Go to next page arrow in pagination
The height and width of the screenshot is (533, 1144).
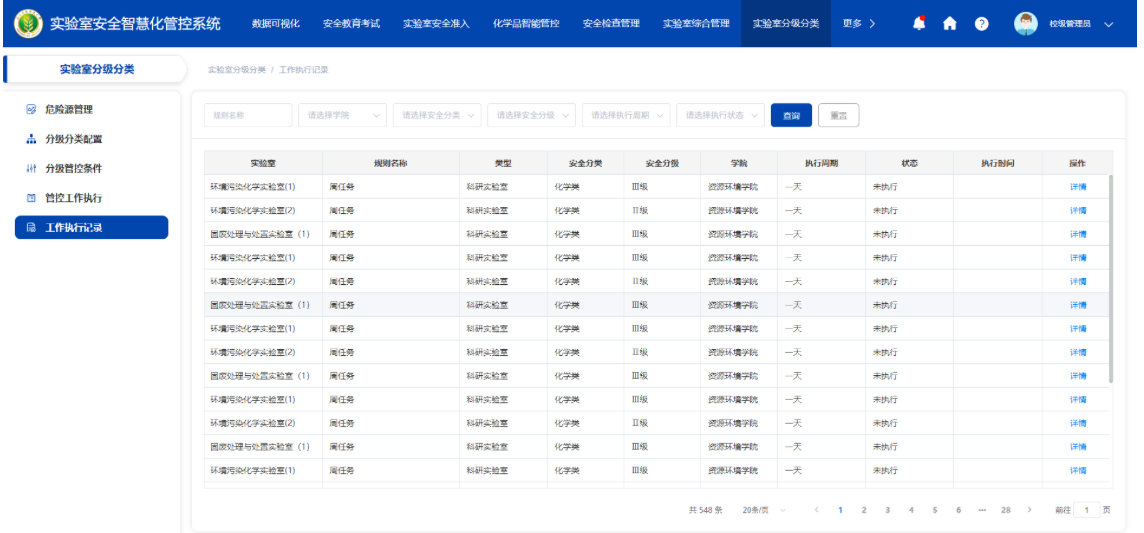[1029, 510]
